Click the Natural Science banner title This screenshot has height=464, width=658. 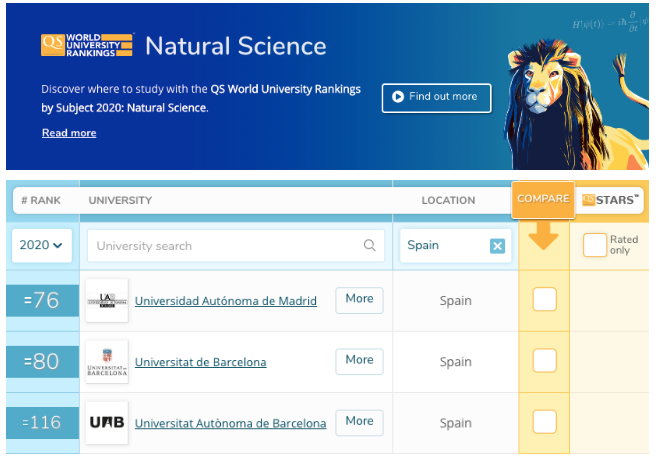pyautogui.click(x=235, y=46)
